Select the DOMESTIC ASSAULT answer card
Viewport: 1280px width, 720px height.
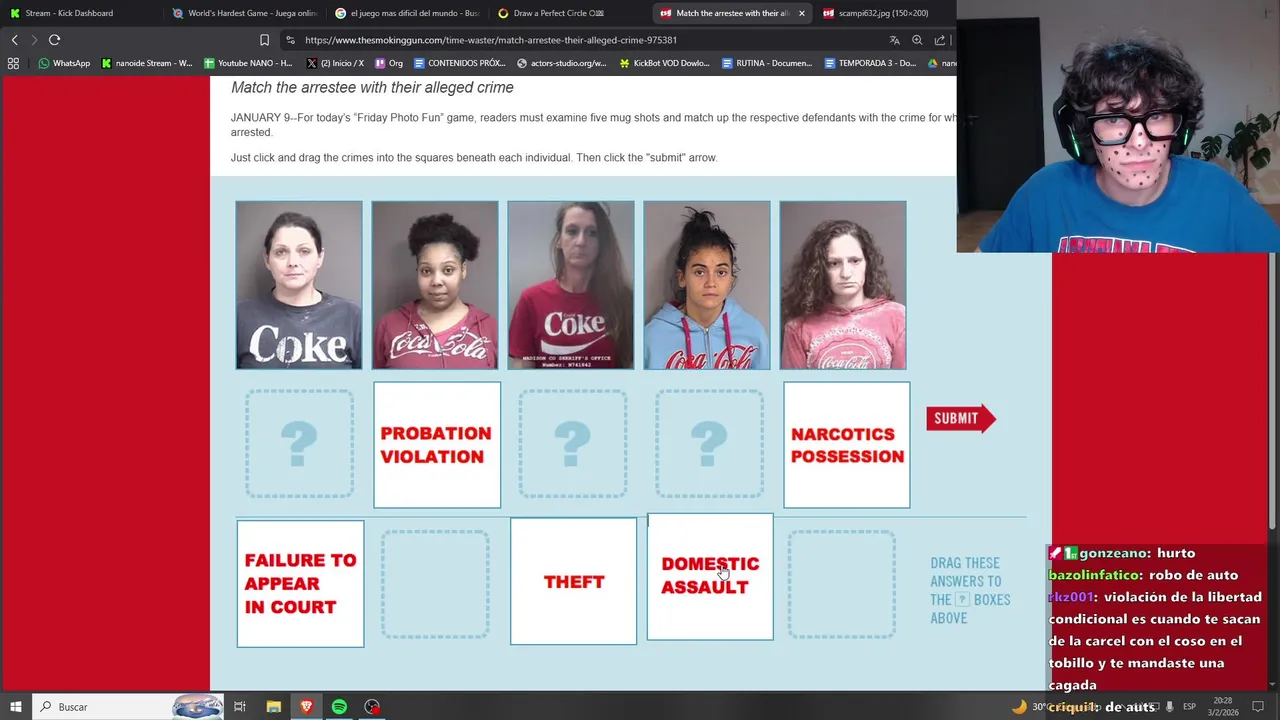click(710, 576)
